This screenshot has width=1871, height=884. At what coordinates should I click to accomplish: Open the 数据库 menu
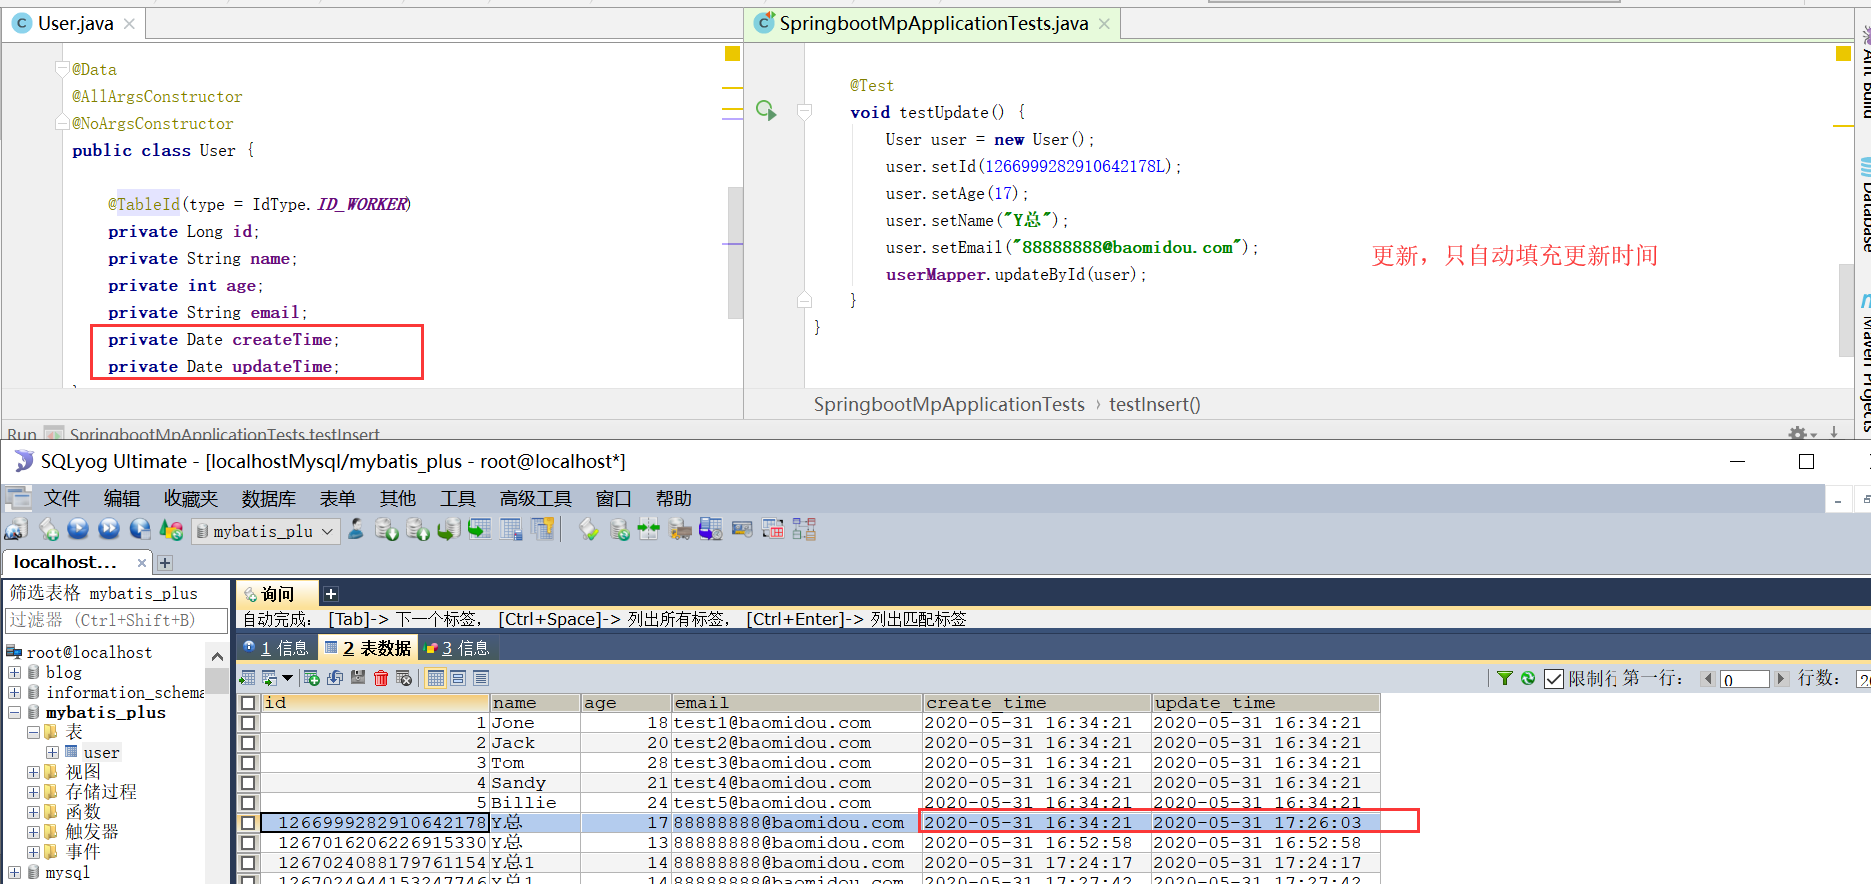(x=268, y=498)
